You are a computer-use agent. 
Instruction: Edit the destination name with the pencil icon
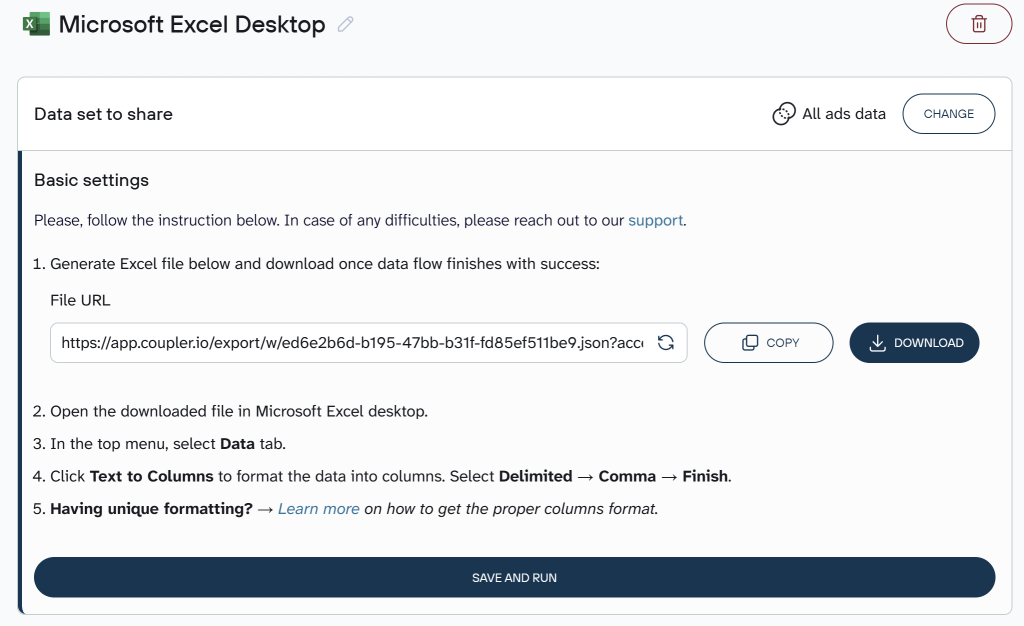(345, 24)
